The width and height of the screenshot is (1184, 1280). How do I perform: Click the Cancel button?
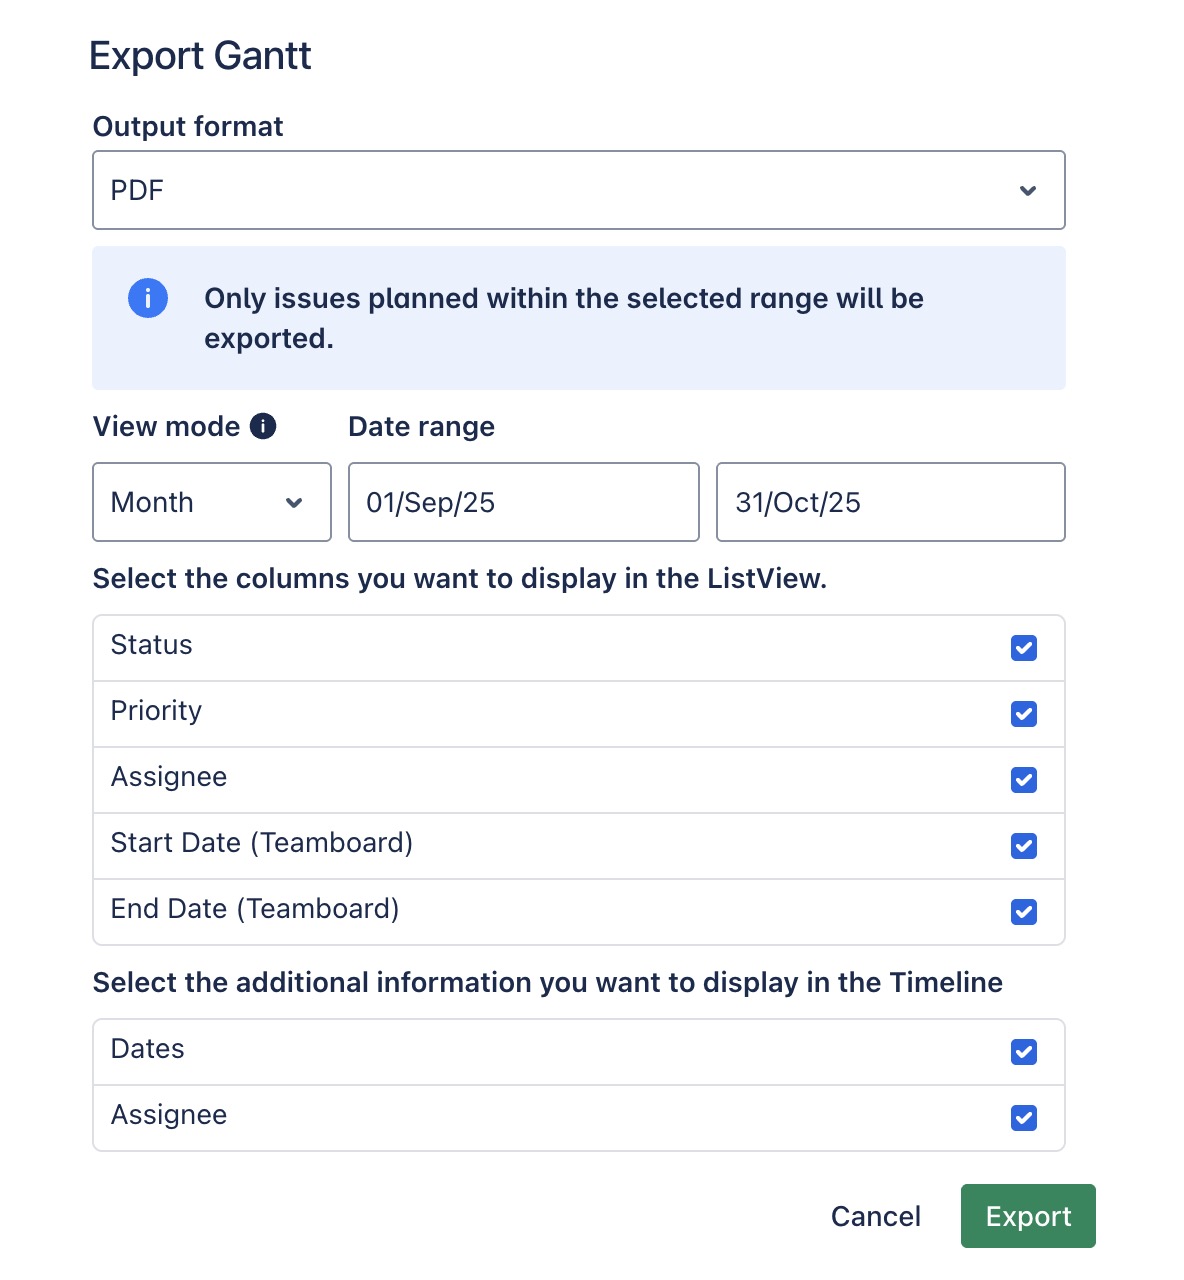click(x=875, y=1216)
